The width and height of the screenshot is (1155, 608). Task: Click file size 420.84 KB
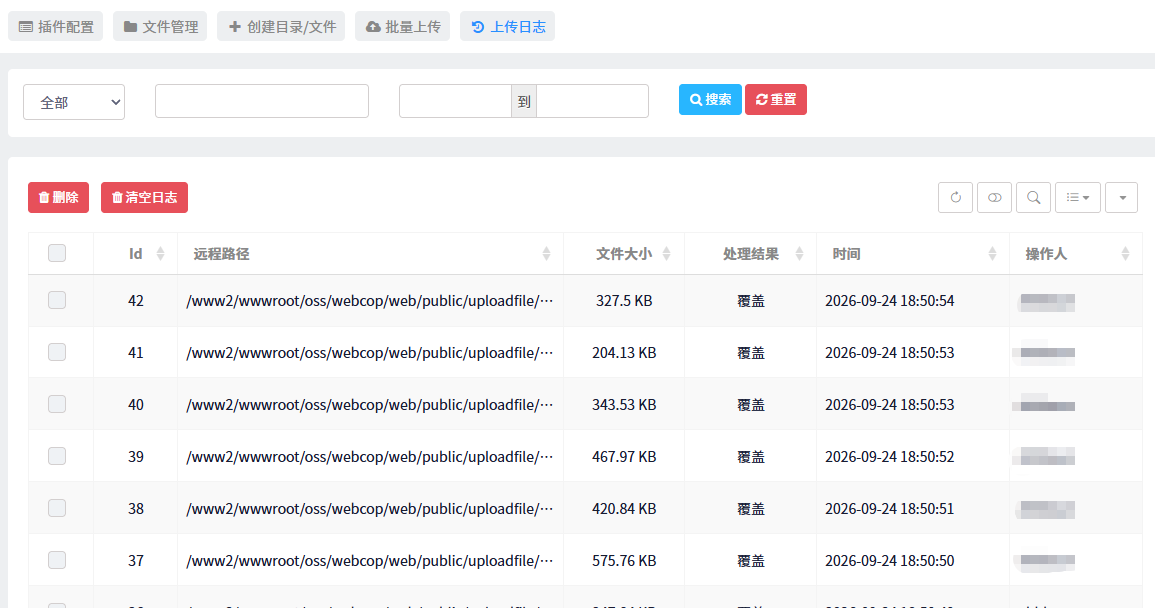coord(624,509)
